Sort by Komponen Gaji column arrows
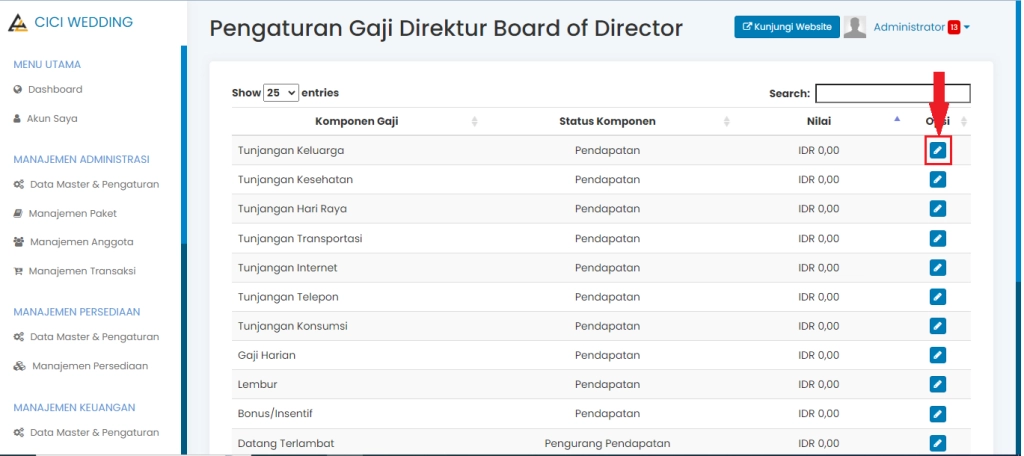 (x=475, y=122)
